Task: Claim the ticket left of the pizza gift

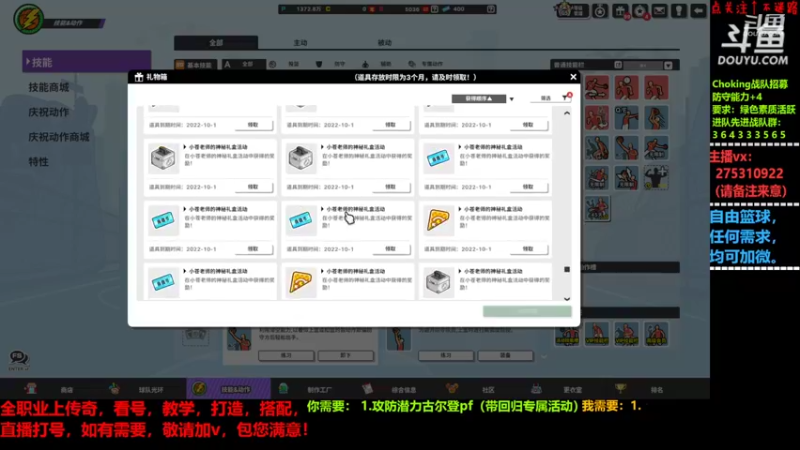Action: [x=391, y=249]
